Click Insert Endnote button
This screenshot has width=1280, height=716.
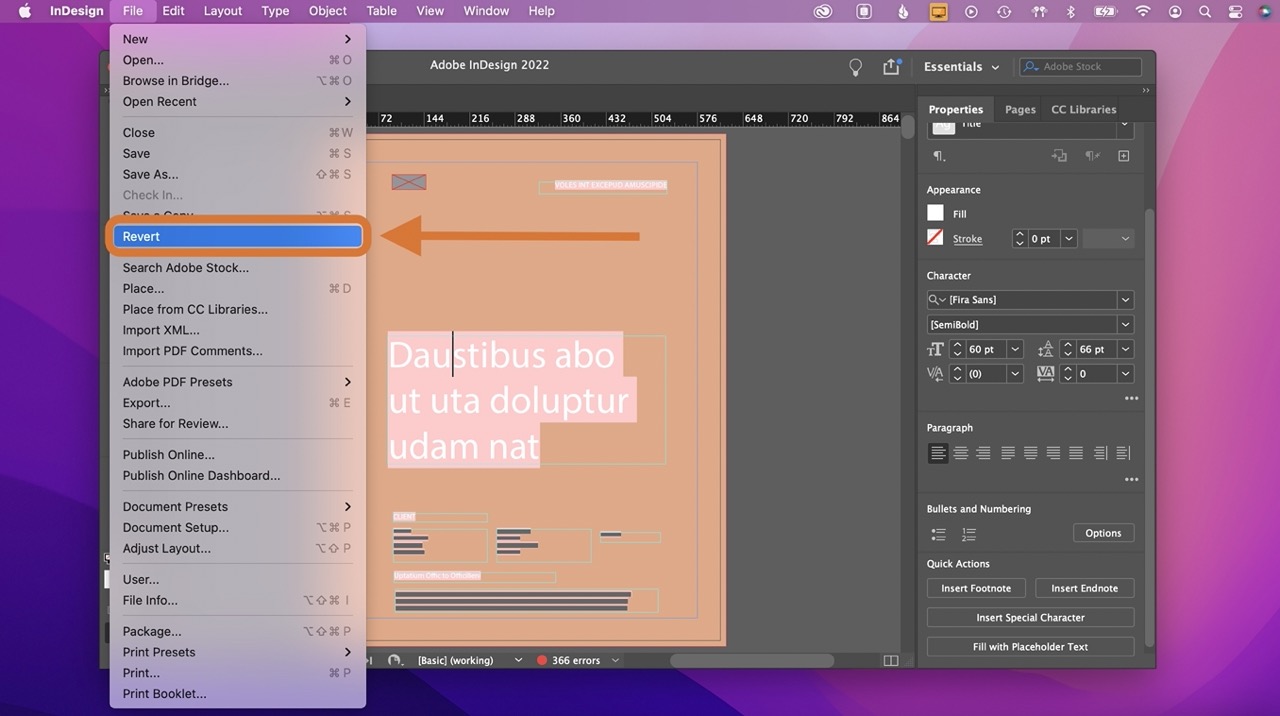pyautogui.click(x=1085, y=588)
